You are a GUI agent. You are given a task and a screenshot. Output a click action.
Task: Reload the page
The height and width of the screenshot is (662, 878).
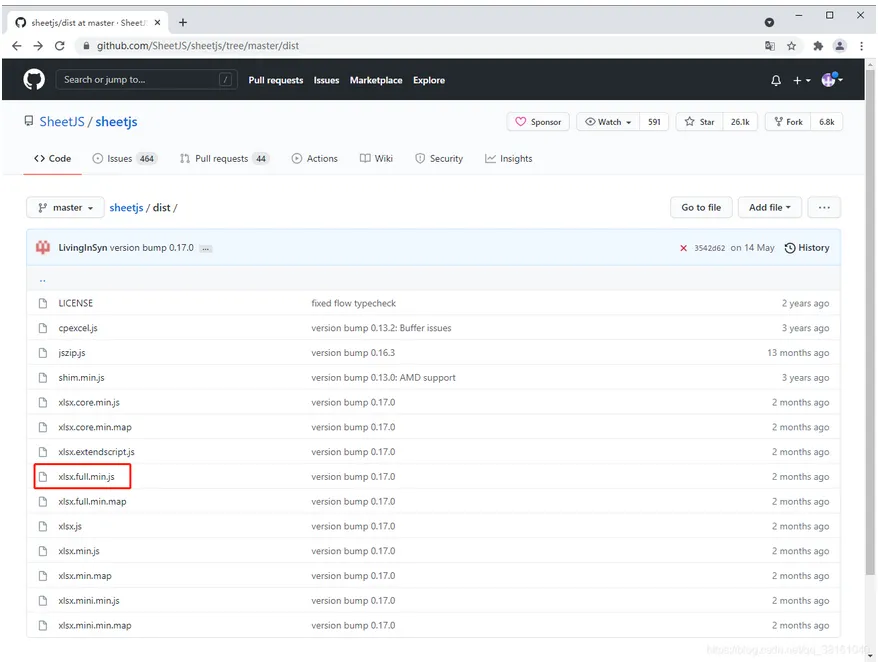[60, 46]
